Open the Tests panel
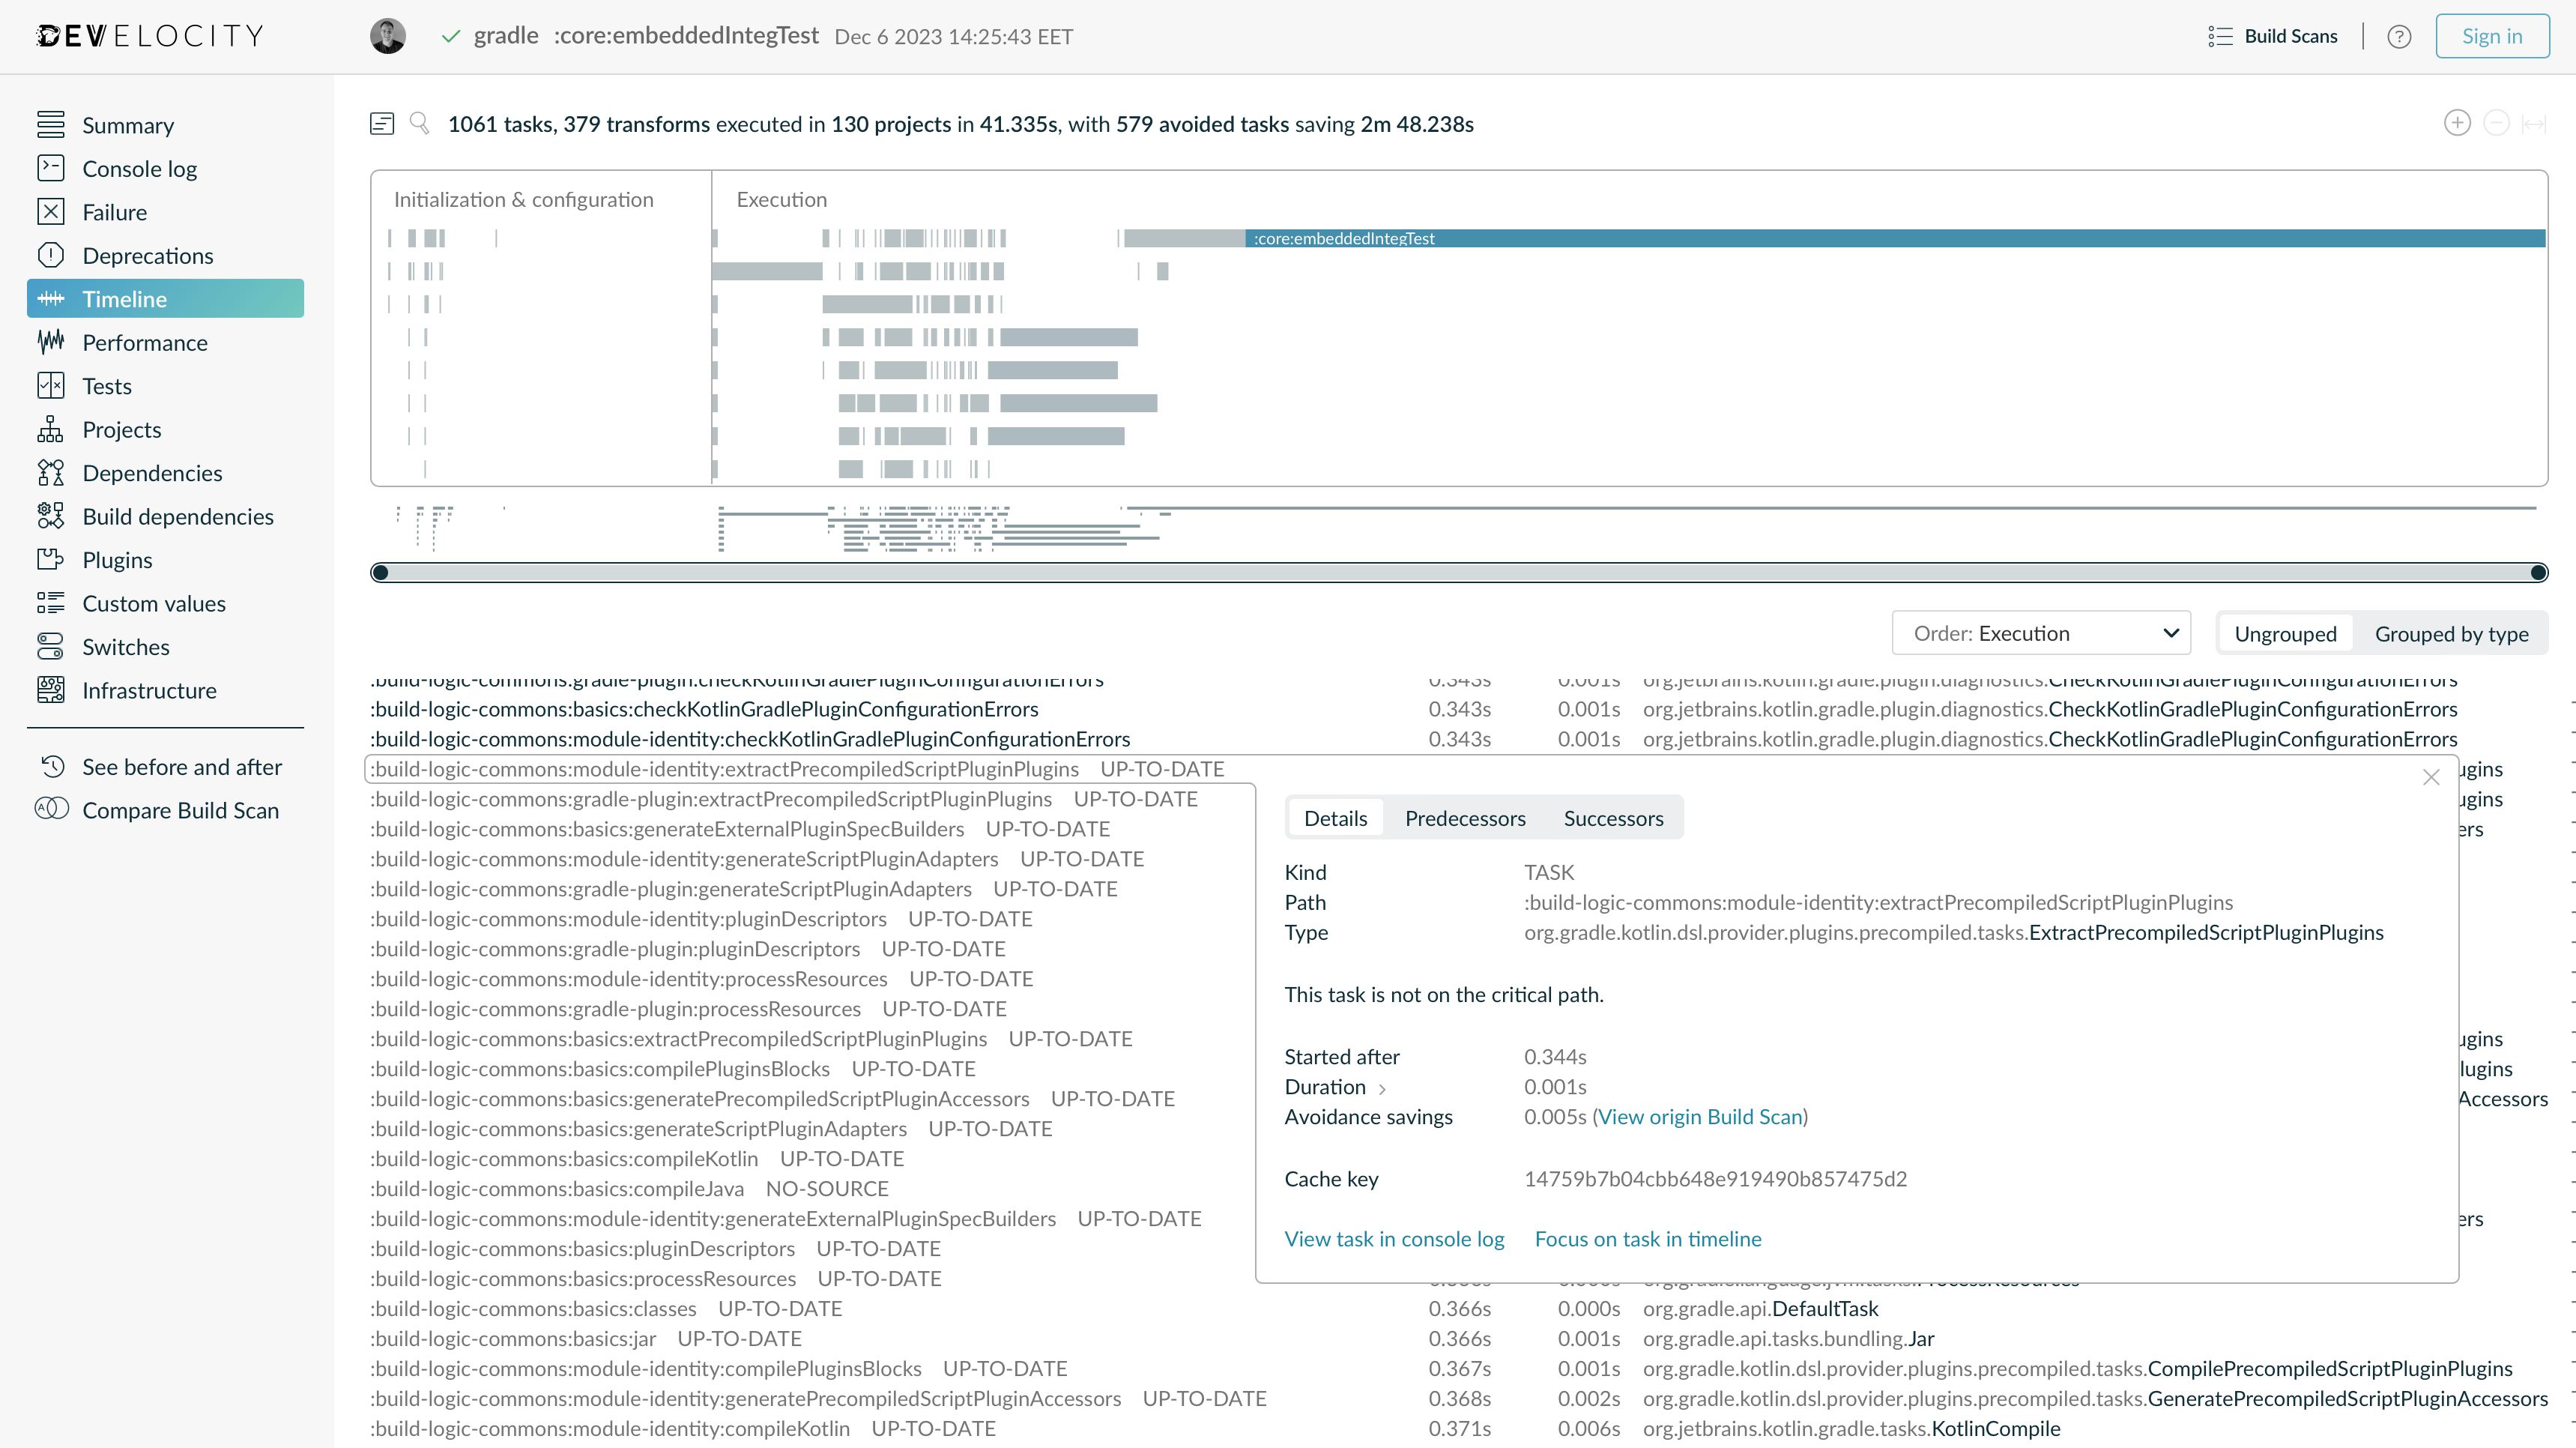This screenshot has width=2576, height=1448. (x=106, y=385)
